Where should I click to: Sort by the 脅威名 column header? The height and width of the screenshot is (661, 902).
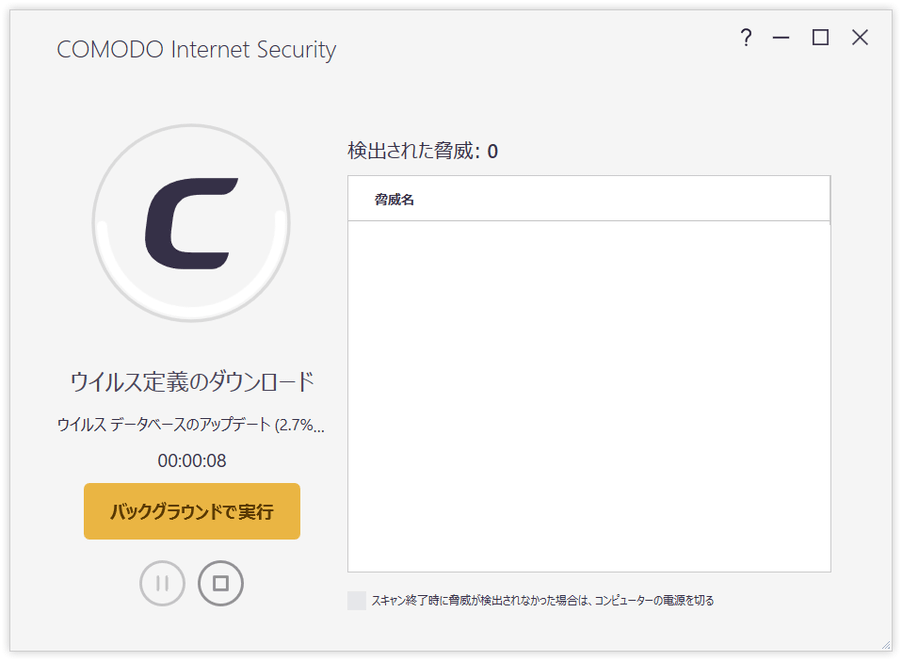coord(589,199)
